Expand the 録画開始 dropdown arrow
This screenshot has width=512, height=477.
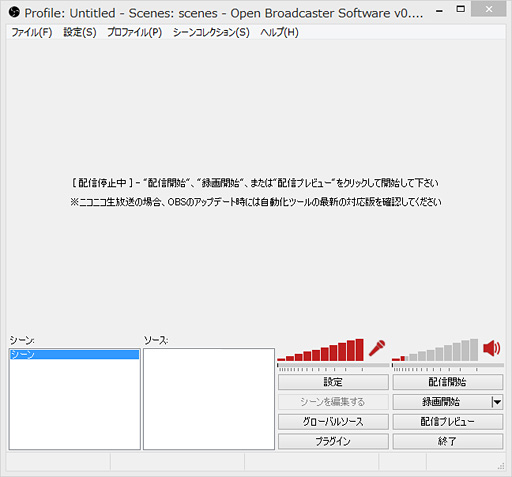(497, 402)
